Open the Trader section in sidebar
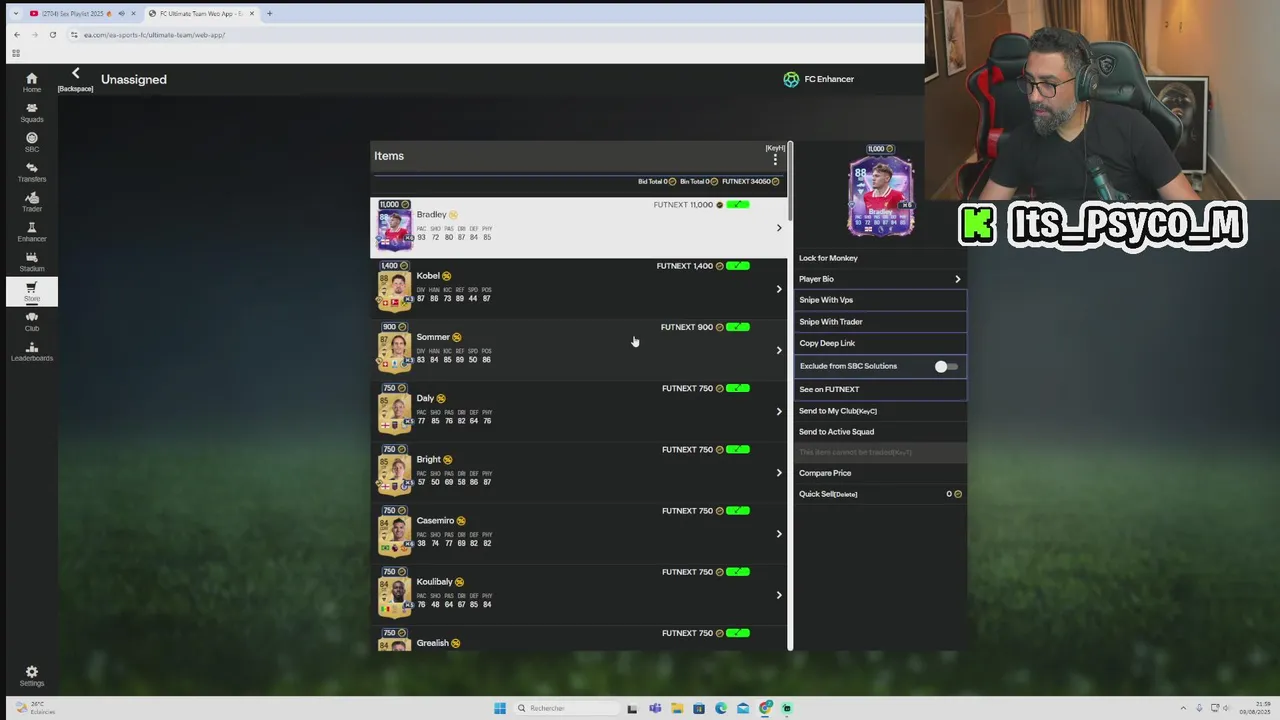Image resolution: width=1280 pixels, height=720 pixels. point(31,202)
